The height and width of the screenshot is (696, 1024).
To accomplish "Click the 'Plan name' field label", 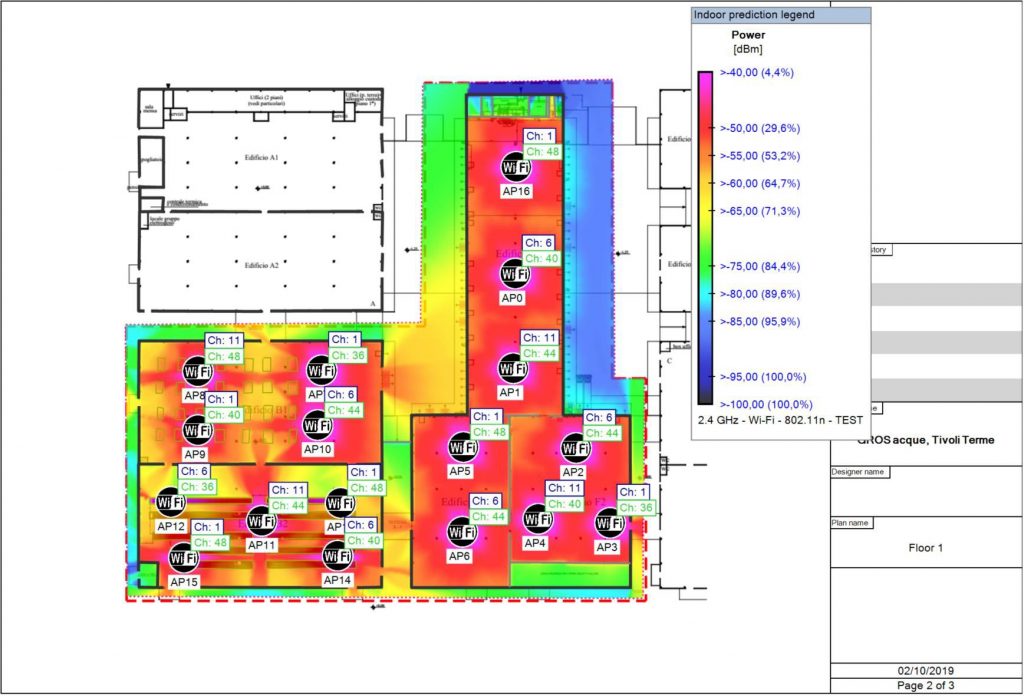I will (x=850, y=523).
